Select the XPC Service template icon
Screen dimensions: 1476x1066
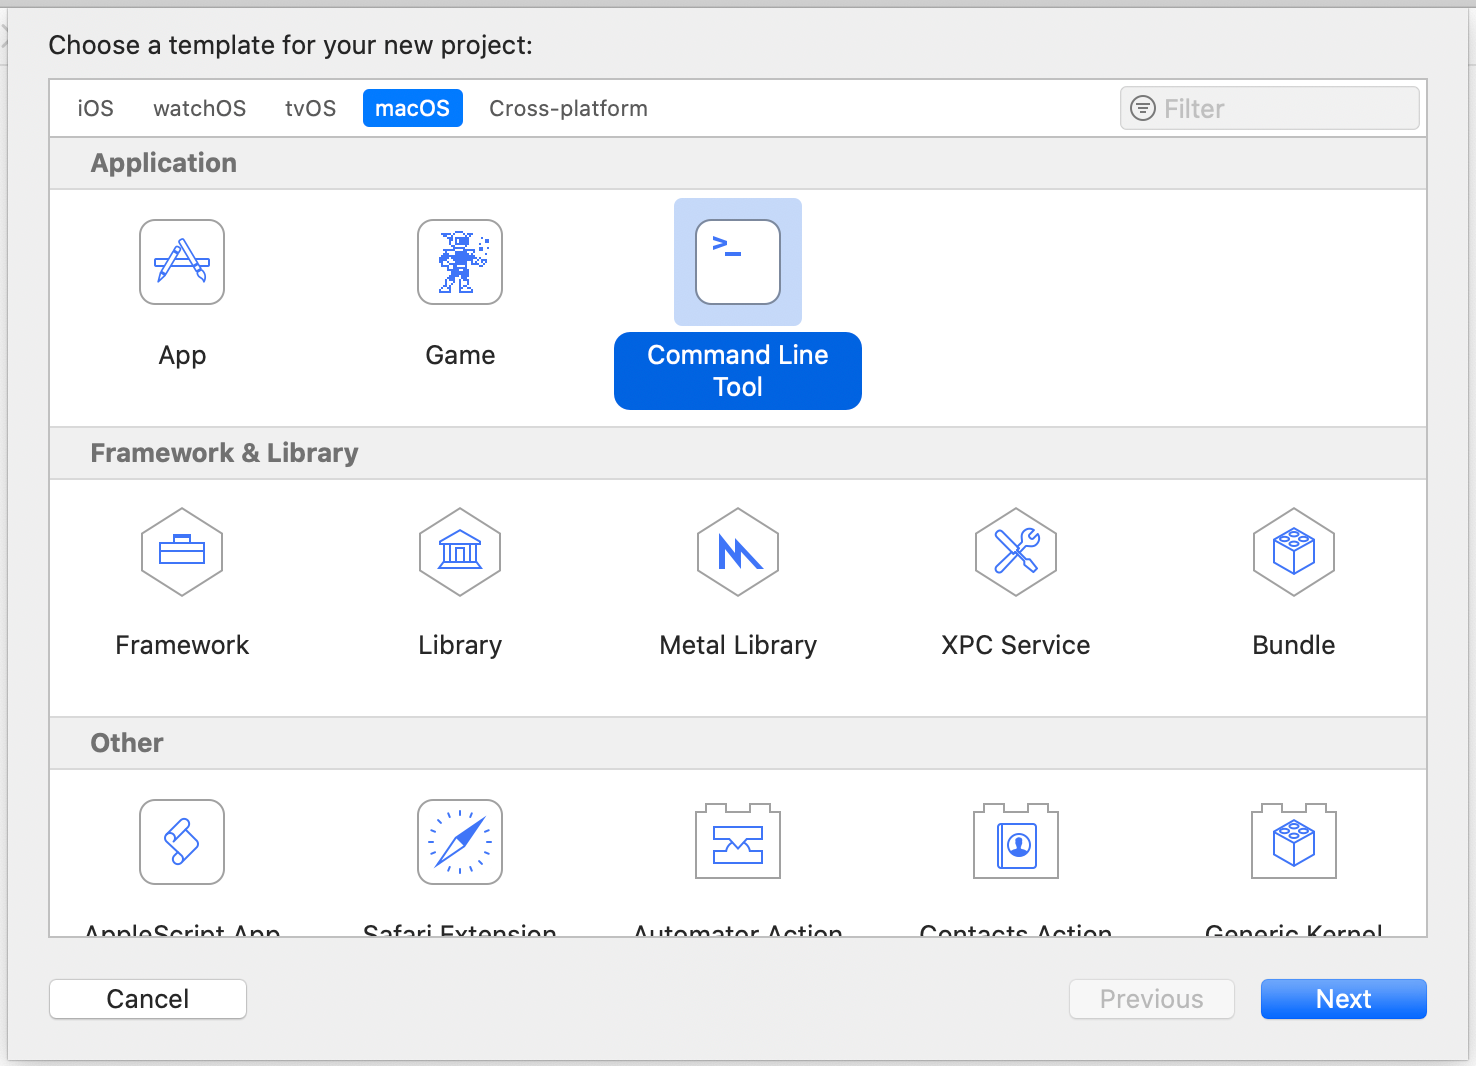(x=1016, y=552)
